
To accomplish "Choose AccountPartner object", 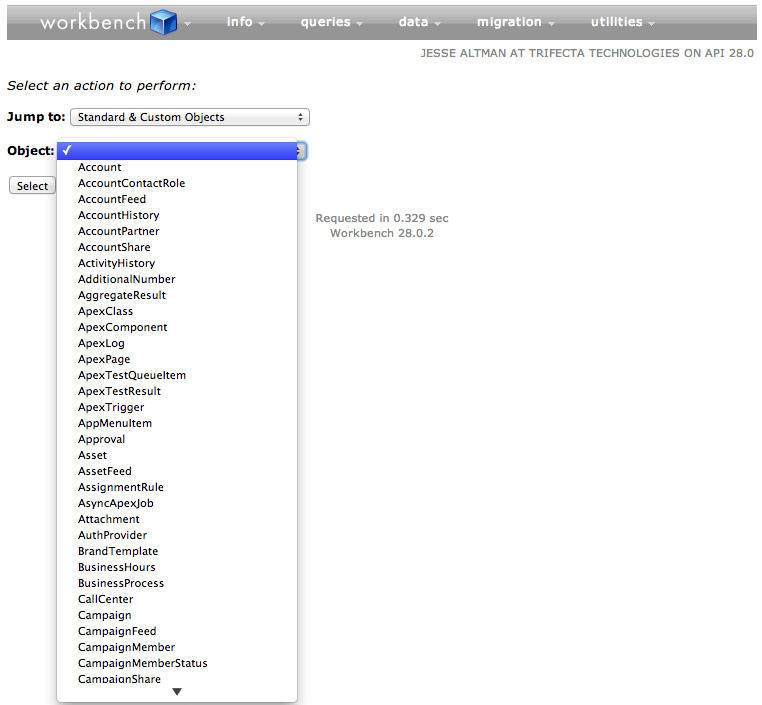I will click(177, 231).
